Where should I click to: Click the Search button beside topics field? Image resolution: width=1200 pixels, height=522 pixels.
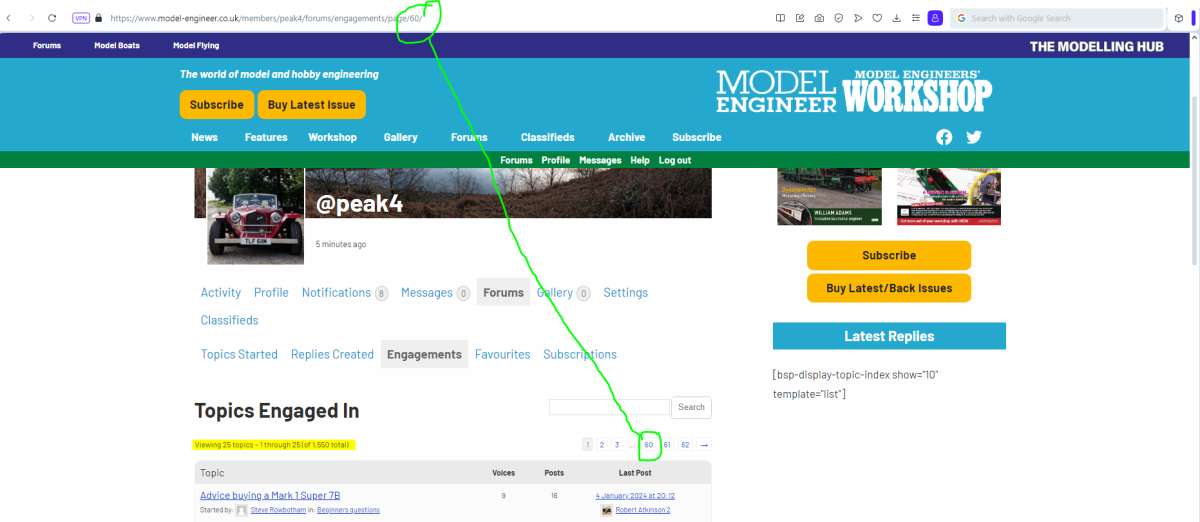point(691,407)
